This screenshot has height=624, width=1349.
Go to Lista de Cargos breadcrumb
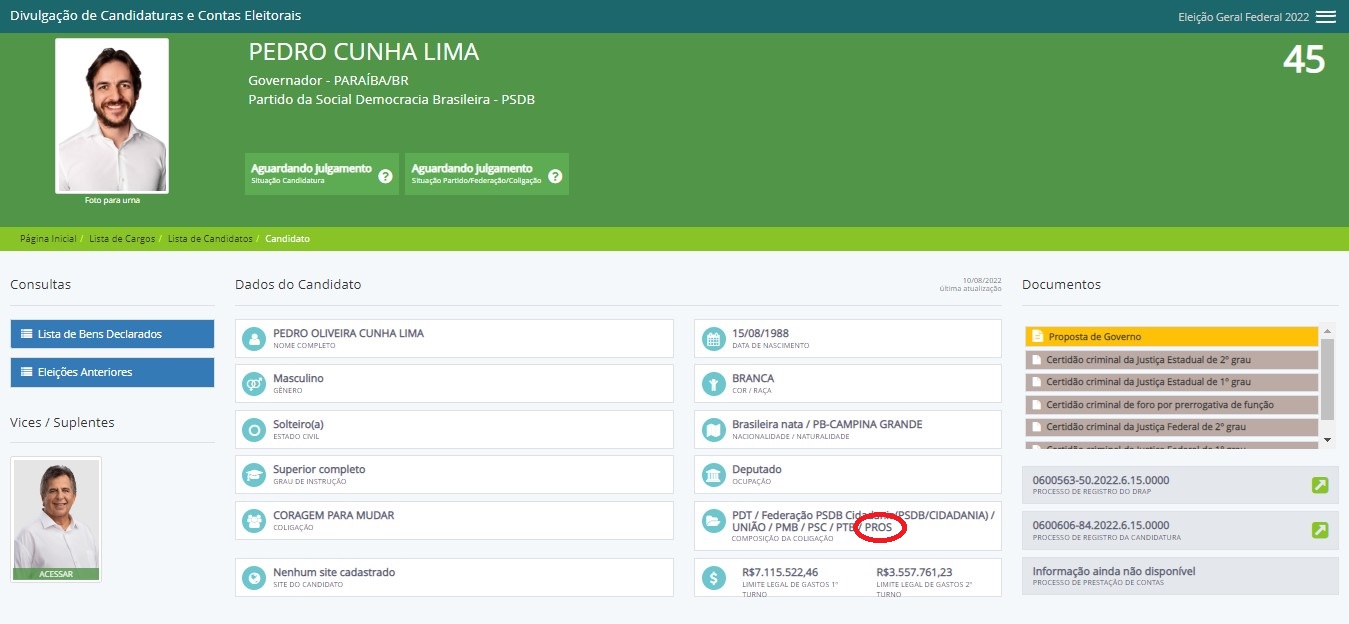coord(121,239)
